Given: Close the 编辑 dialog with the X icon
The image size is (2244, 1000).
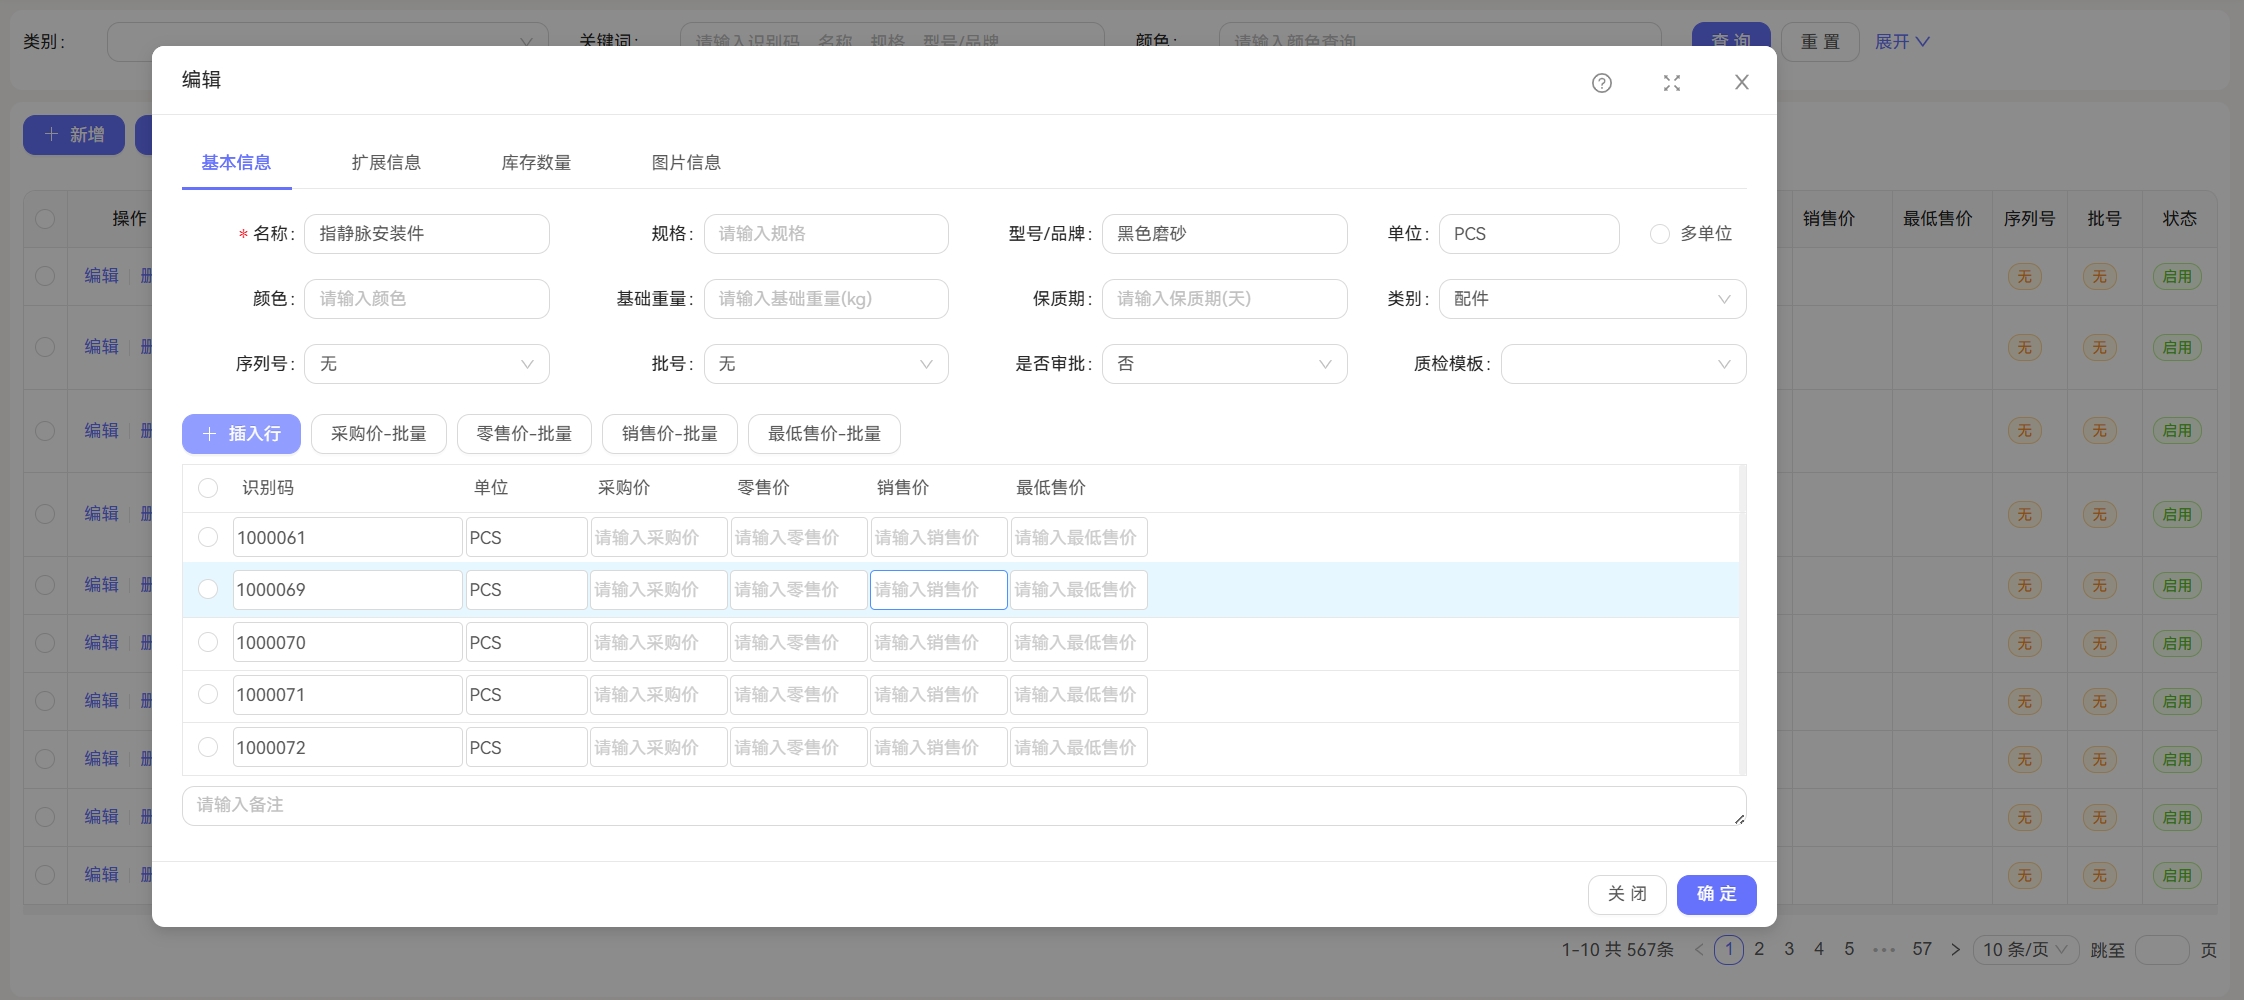Looking at the screenshot, I should (1742, 81).
